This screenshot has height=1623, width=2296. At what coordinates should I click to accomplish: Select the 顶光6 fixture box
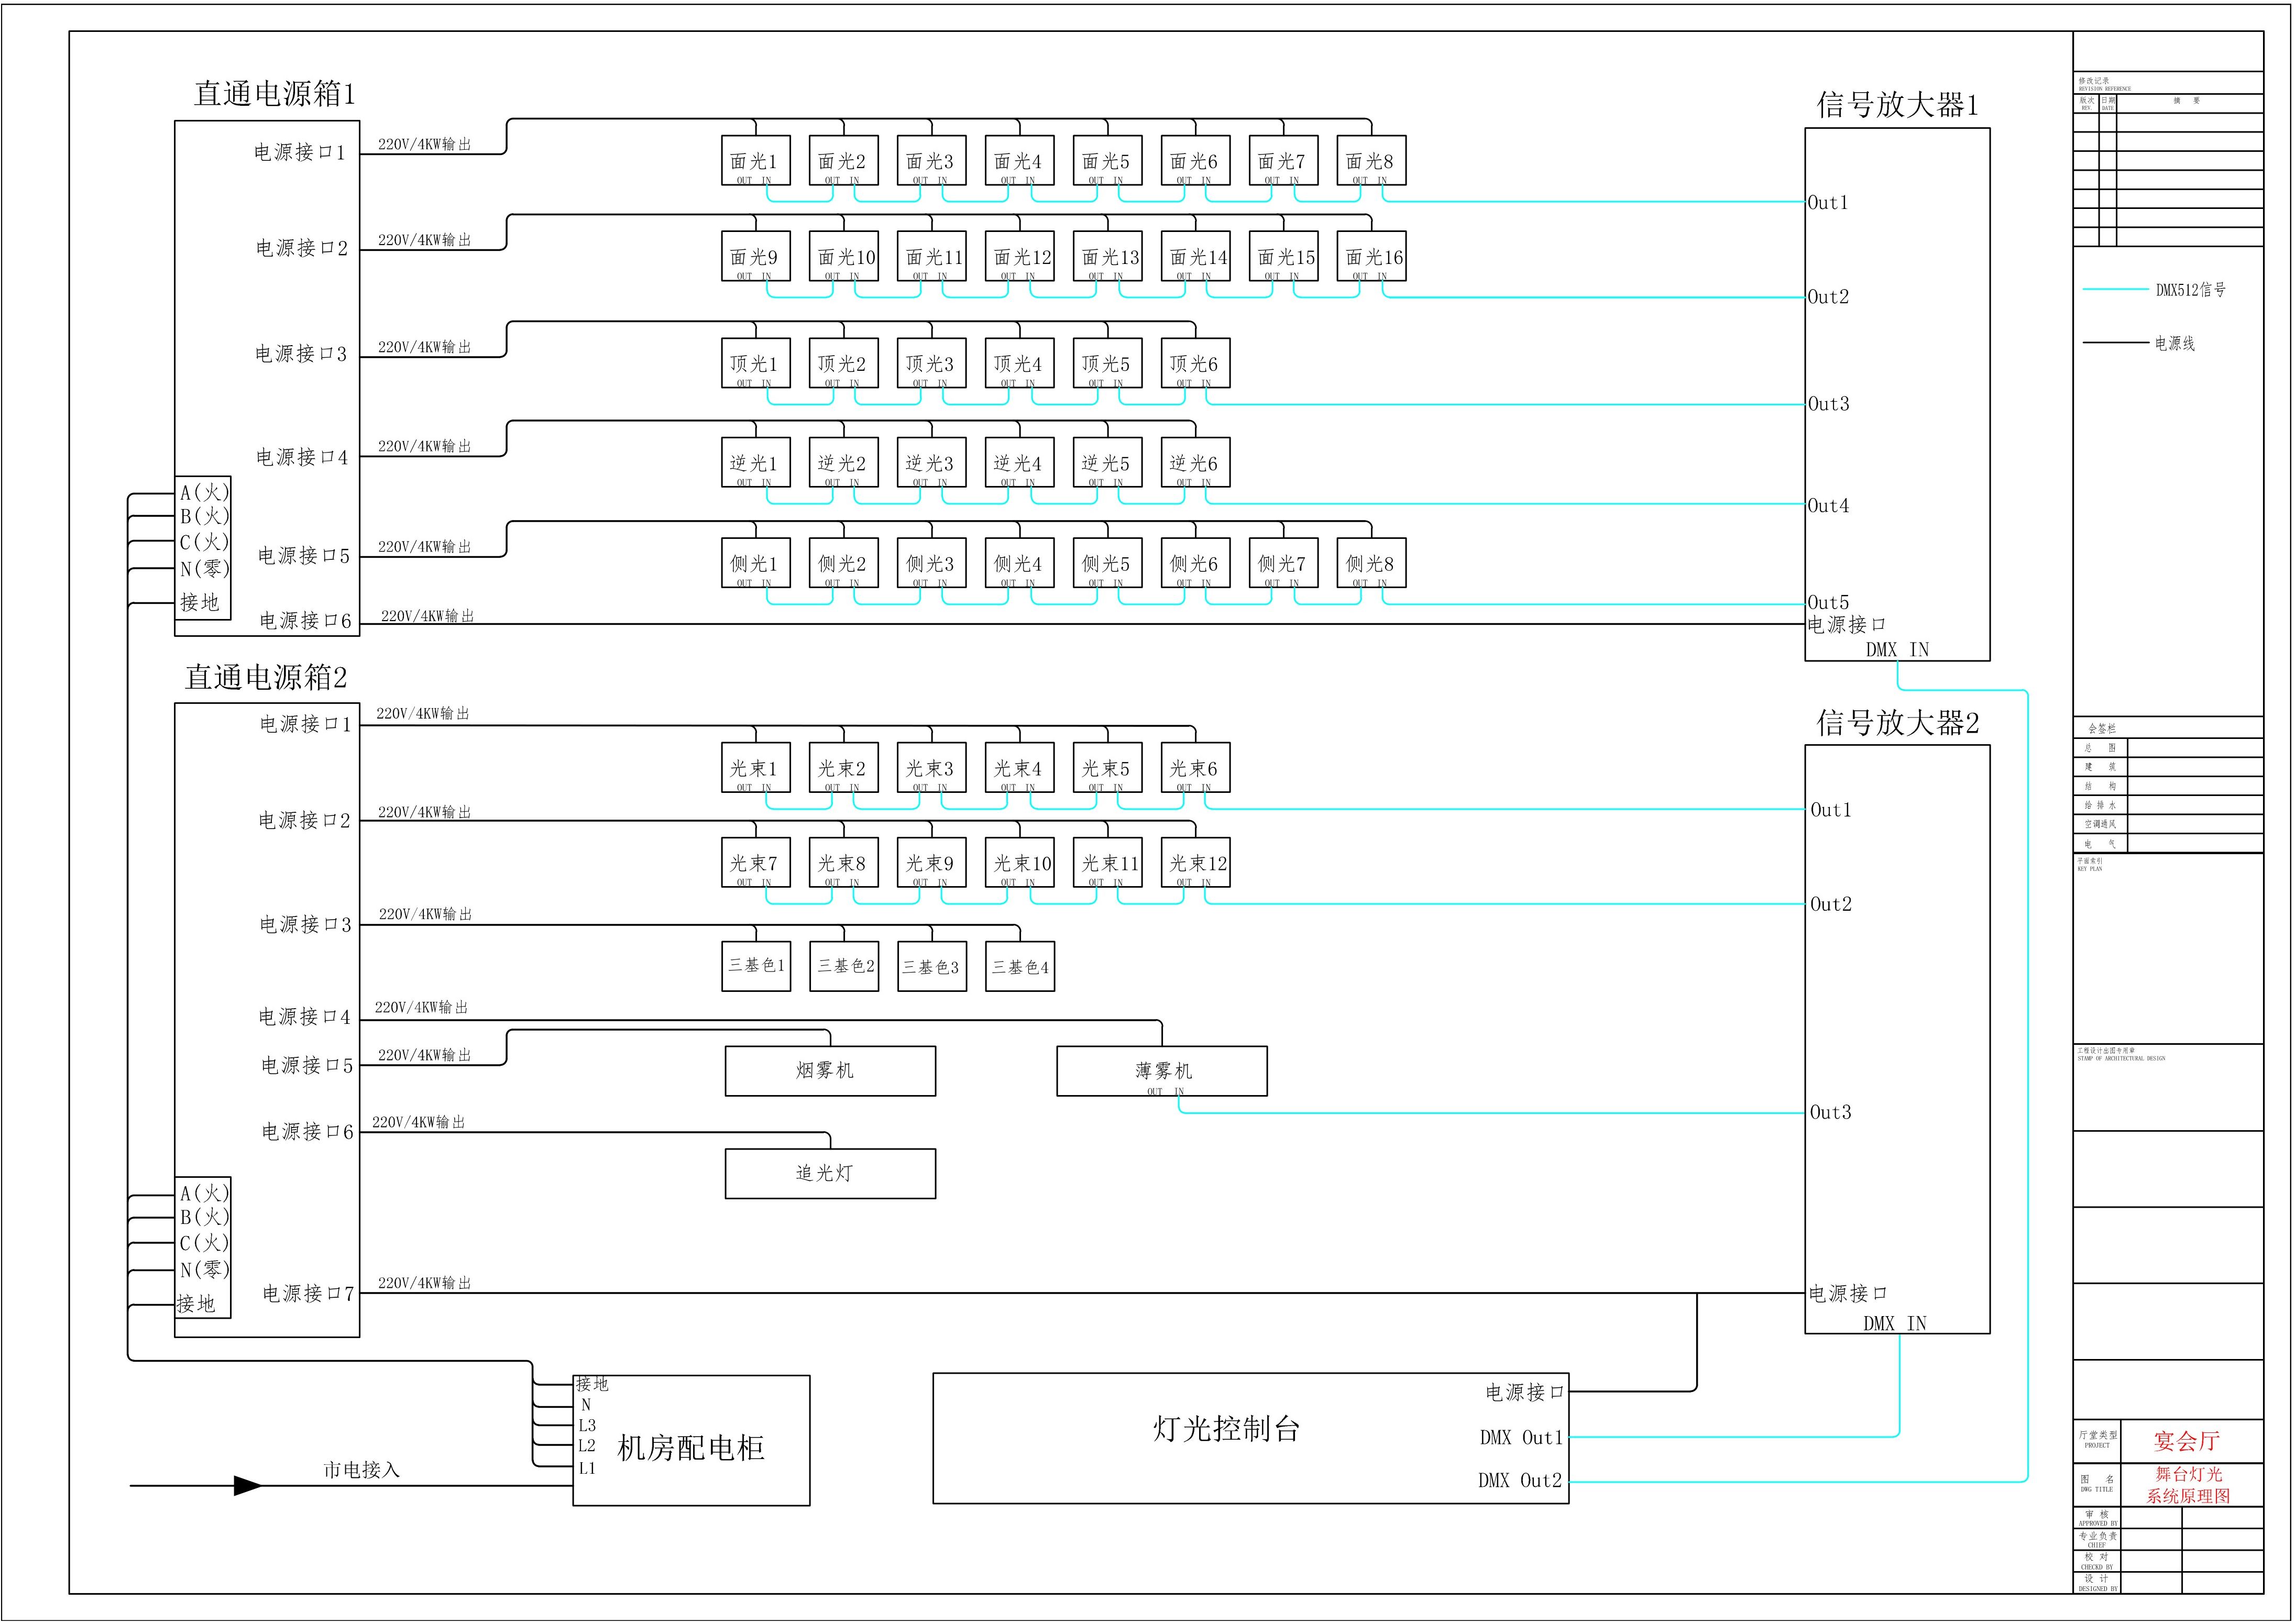pos(1196,363)
